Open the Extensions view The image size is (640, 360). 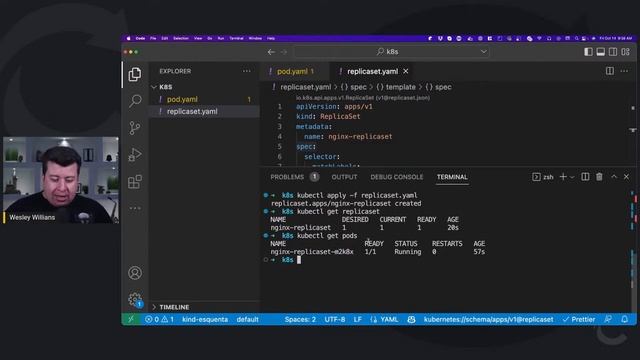135,182
